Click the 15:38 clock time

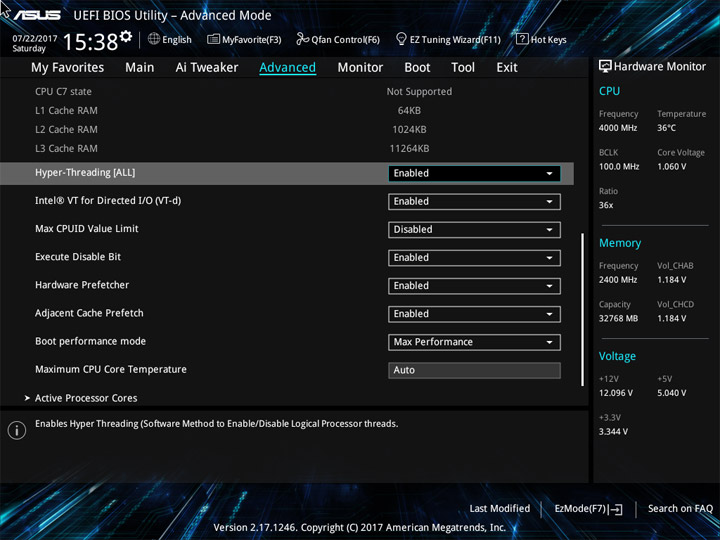pos(90,42)
